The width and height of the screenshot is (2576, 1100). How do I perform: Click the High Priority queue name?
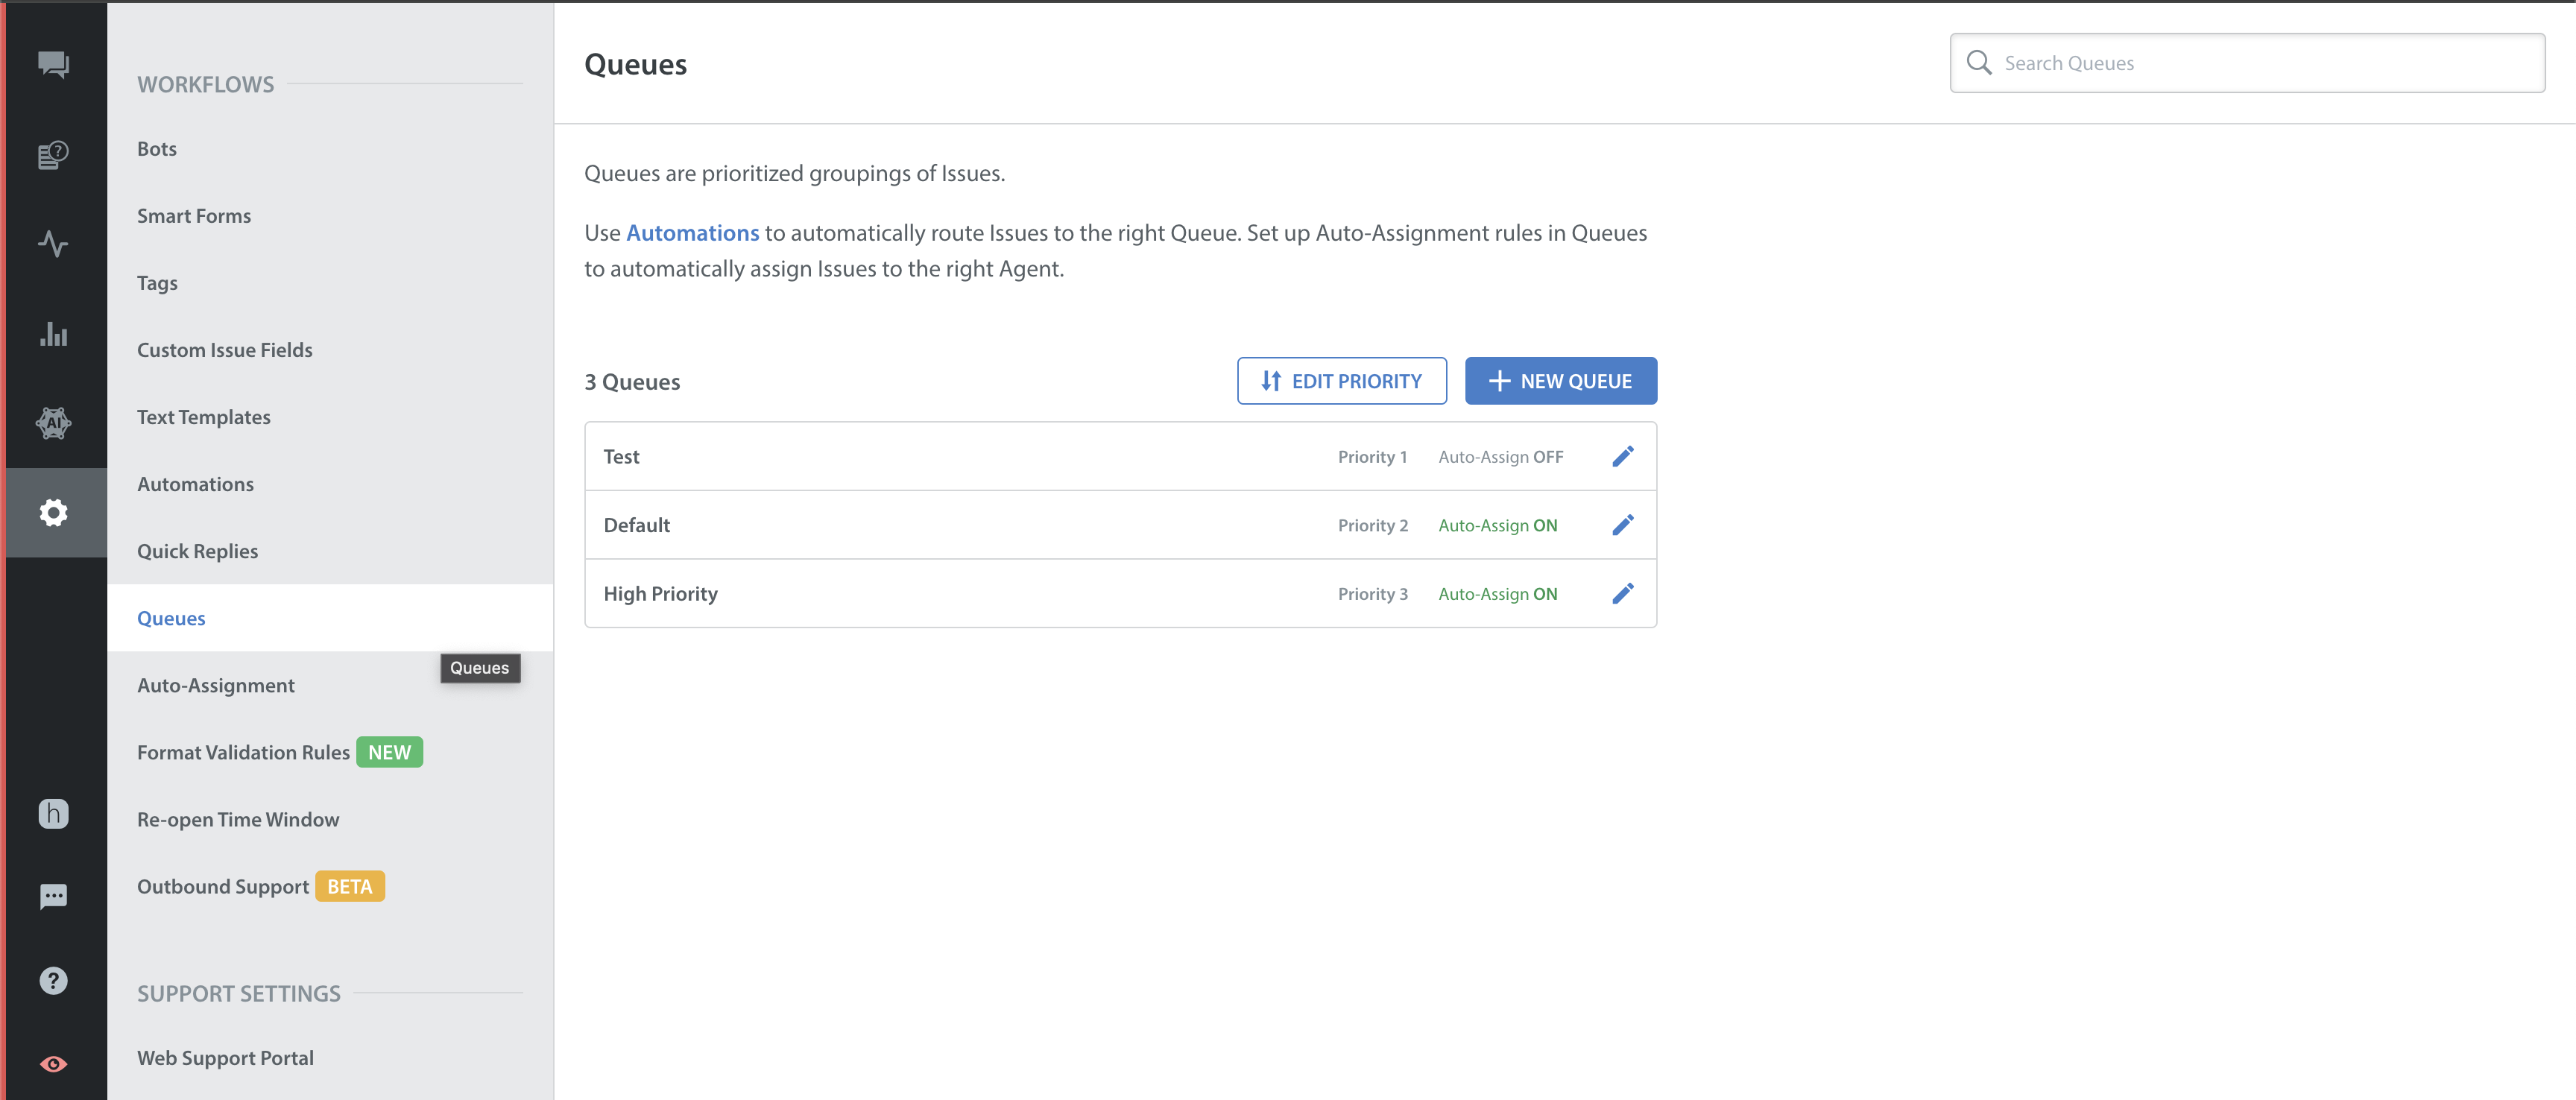(x=661, y=594)
